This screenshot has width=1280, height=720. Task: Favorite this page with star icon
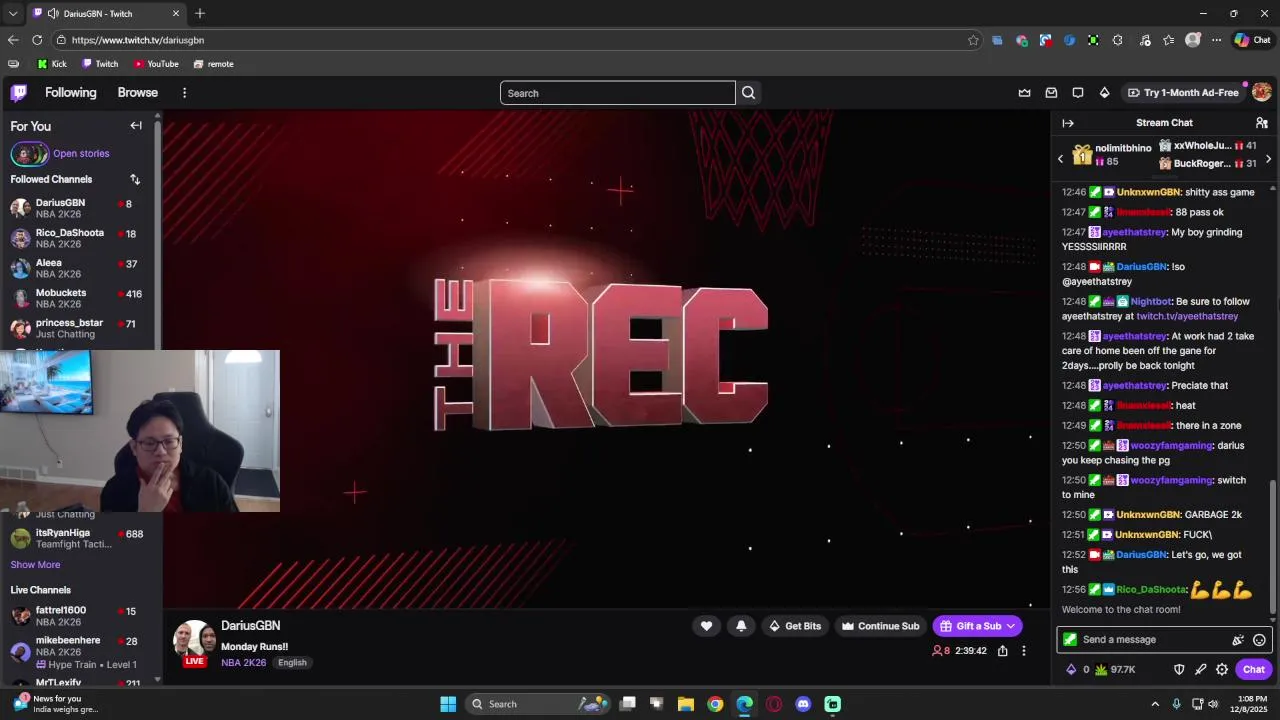coord(973,40)
